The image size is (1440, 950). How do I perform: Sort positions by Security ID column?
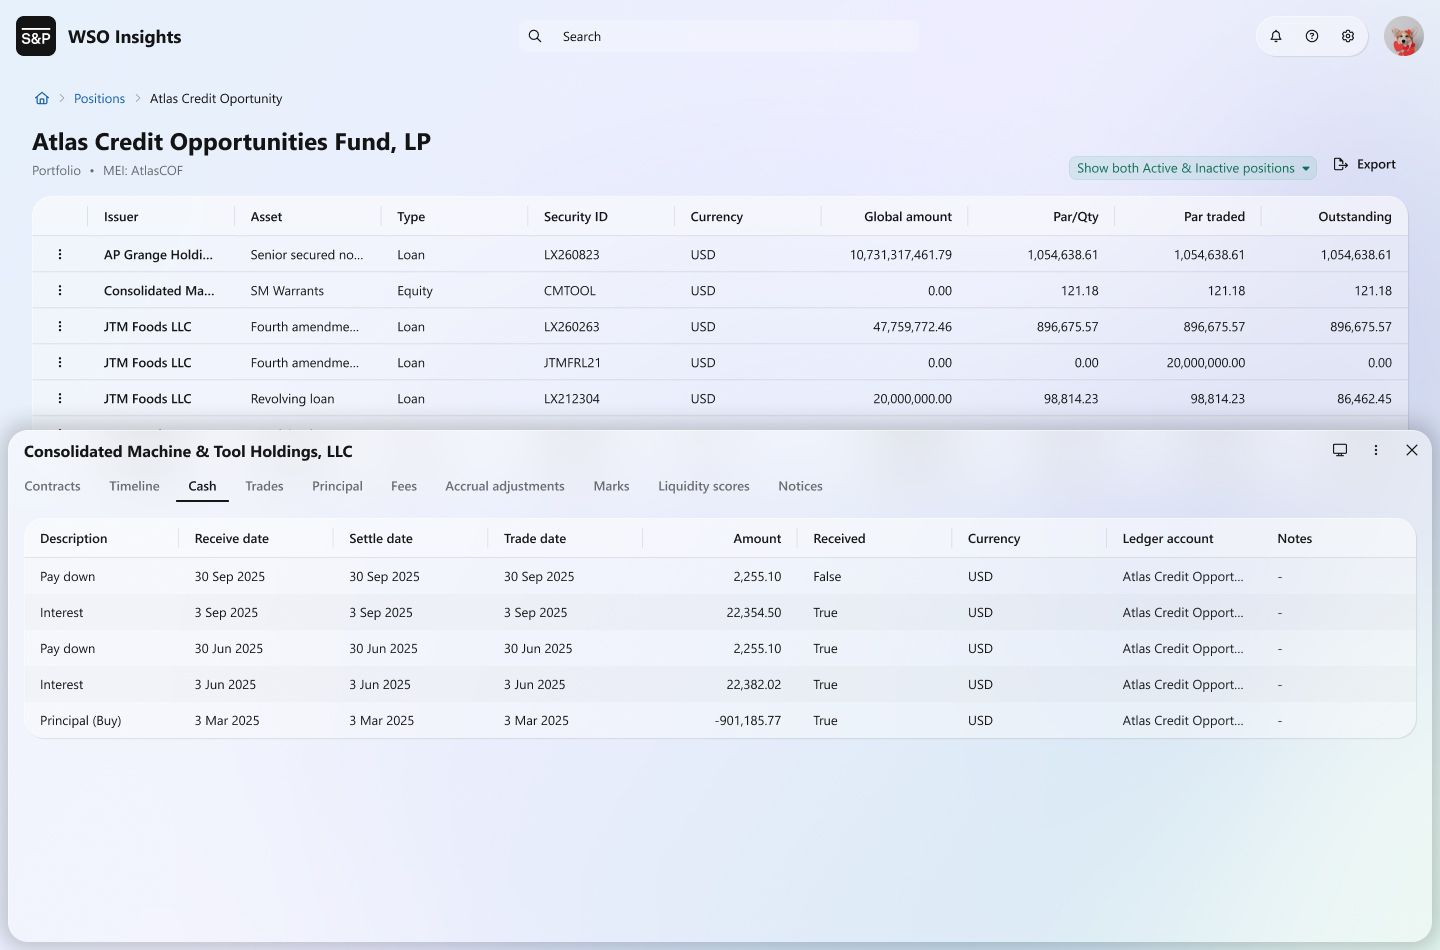(576, 216)
